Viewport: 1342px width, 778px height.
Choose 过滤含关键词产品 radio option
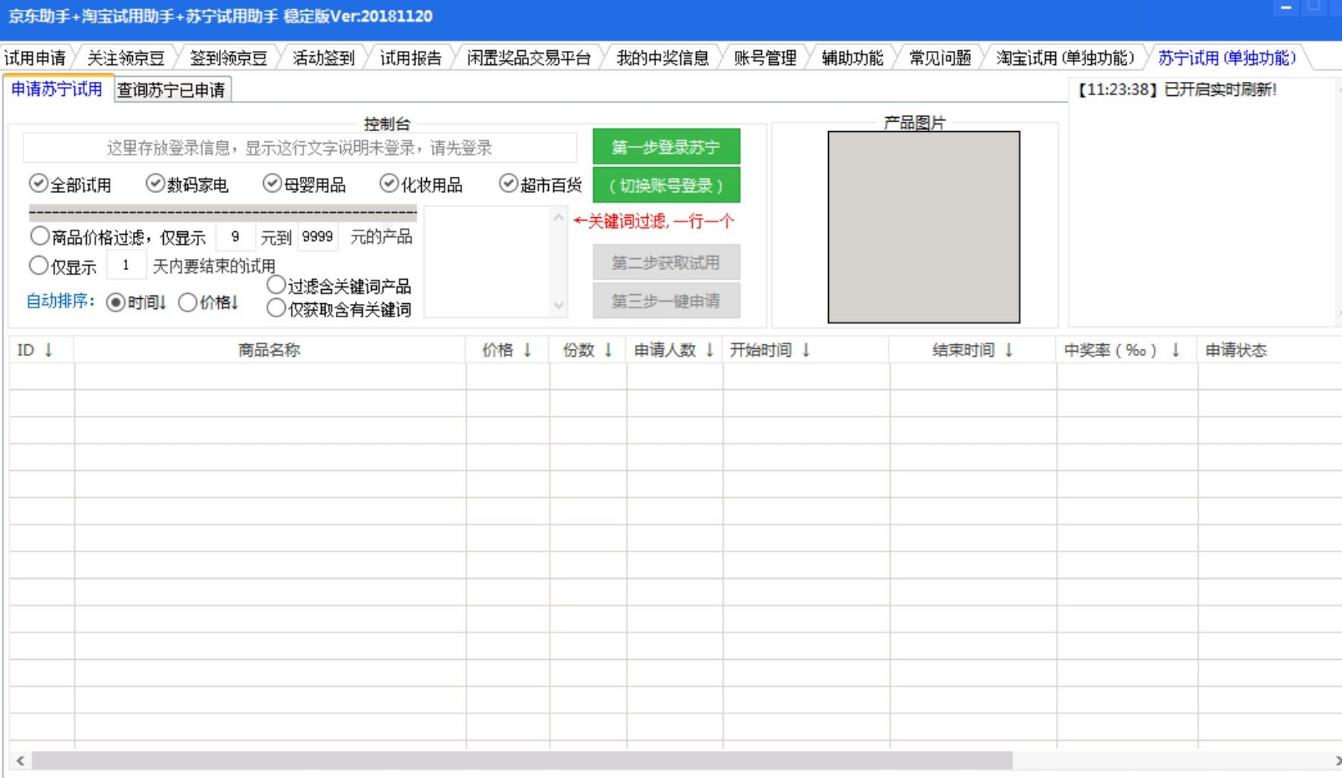[x=338, y=285]
